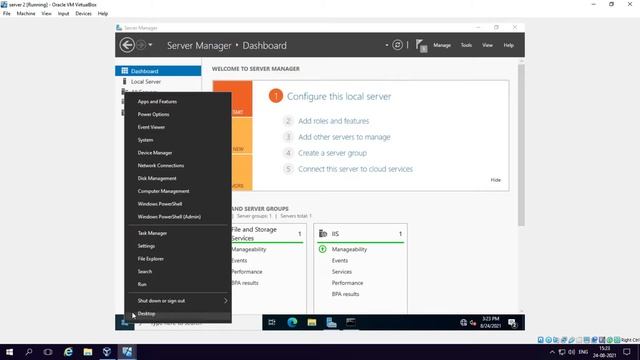The width and height of the screenshot is (640, 360).
Task: Open navigation history dropdown beside forward arrow
Action: [150, 45]
